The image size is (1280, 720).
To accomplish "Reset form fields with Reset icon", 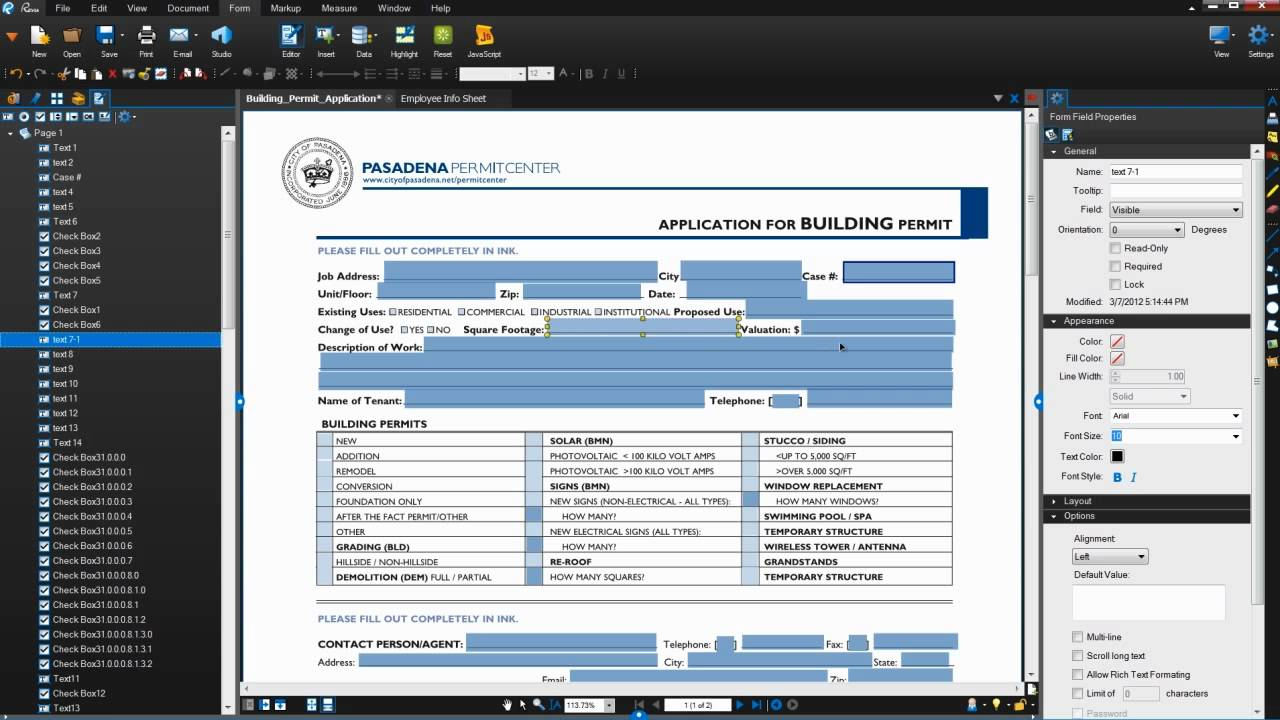I will point(443,40).
